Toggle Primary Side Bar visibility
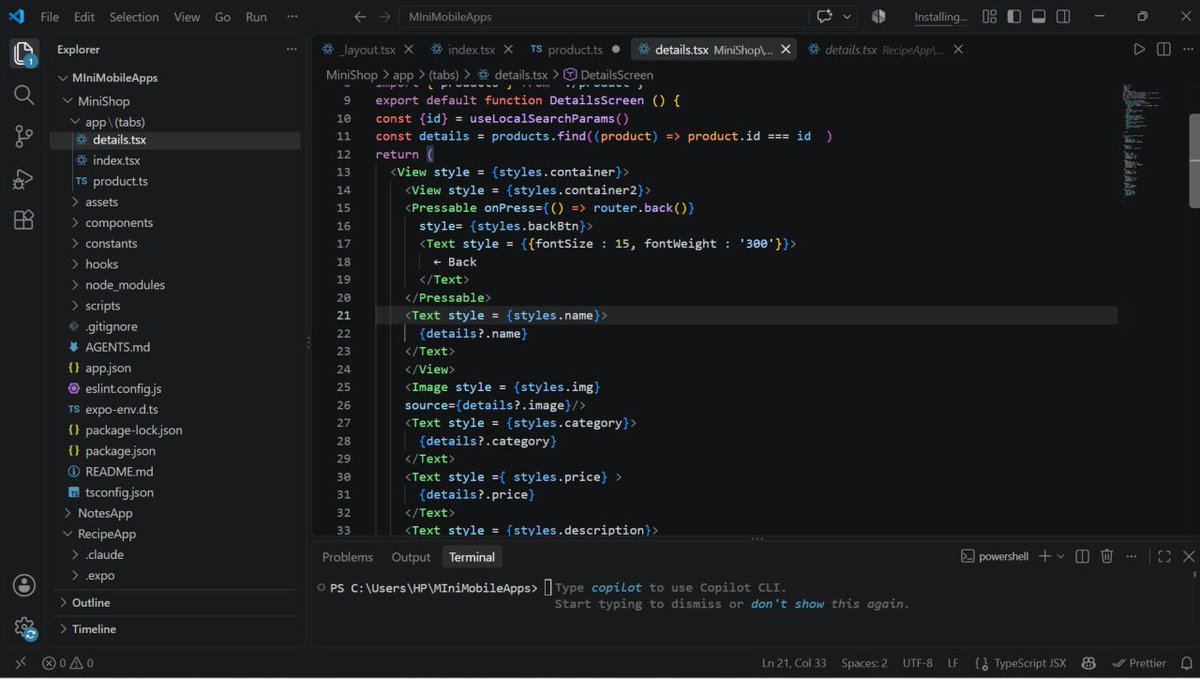 (1014, 17)
